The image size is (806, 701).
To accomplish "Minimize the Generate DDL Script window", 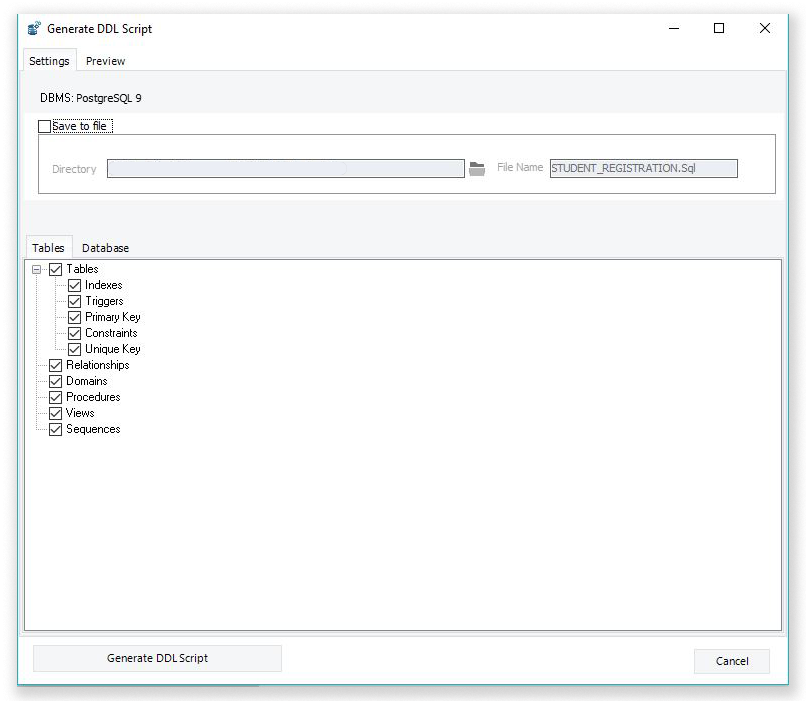I will point(674,29).
